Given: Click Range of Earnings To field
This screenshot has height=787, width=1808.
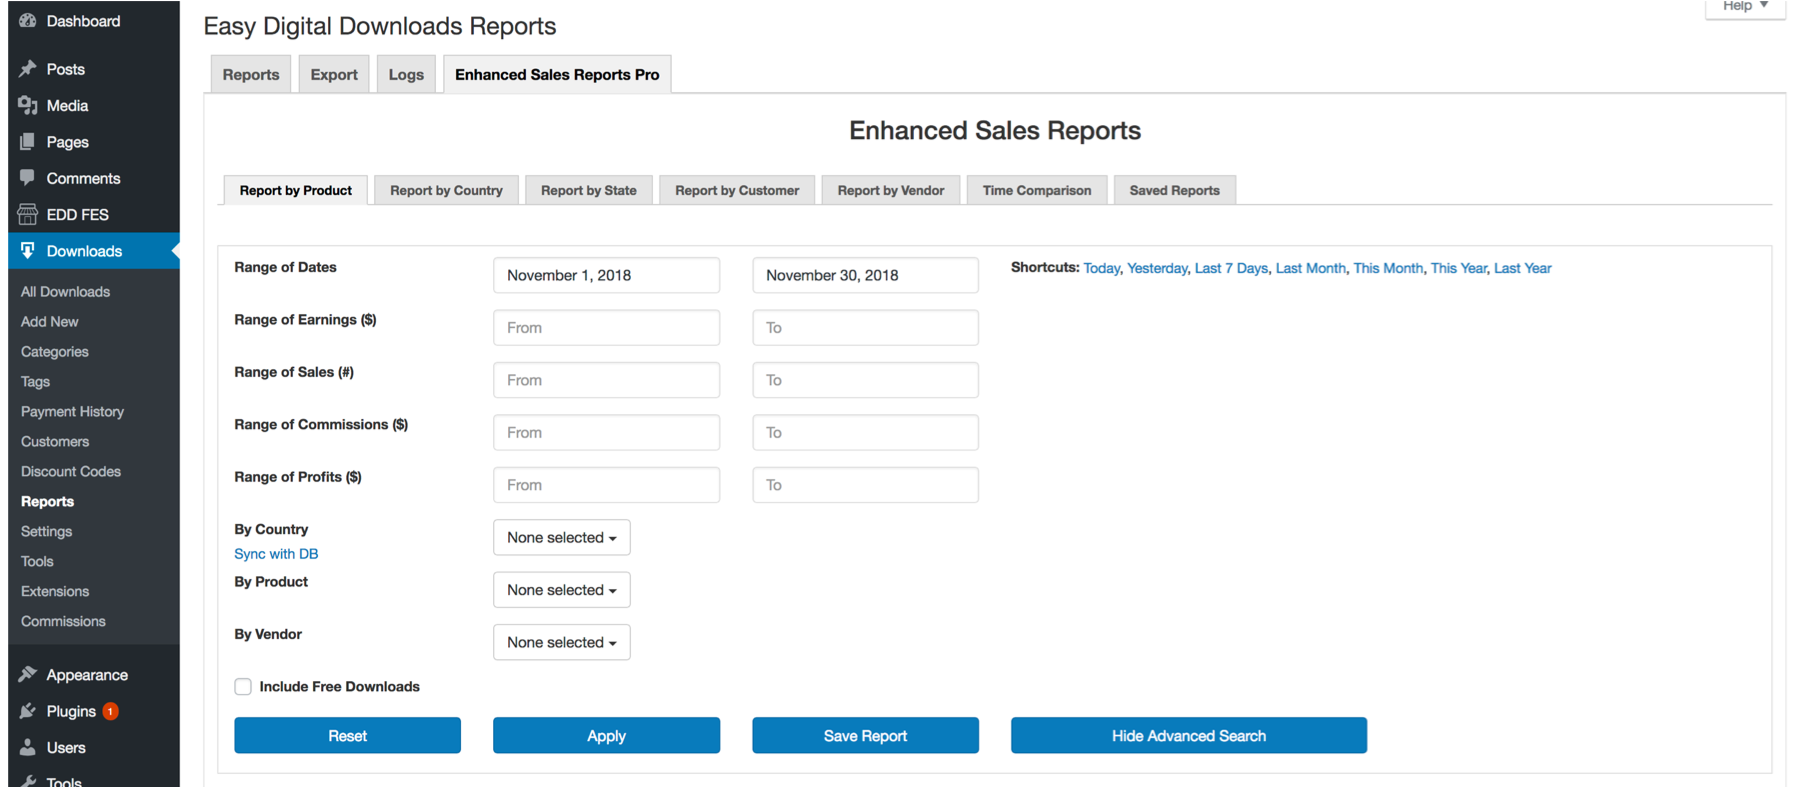Looking at the screenshot, I should click(x=865, y=327).
